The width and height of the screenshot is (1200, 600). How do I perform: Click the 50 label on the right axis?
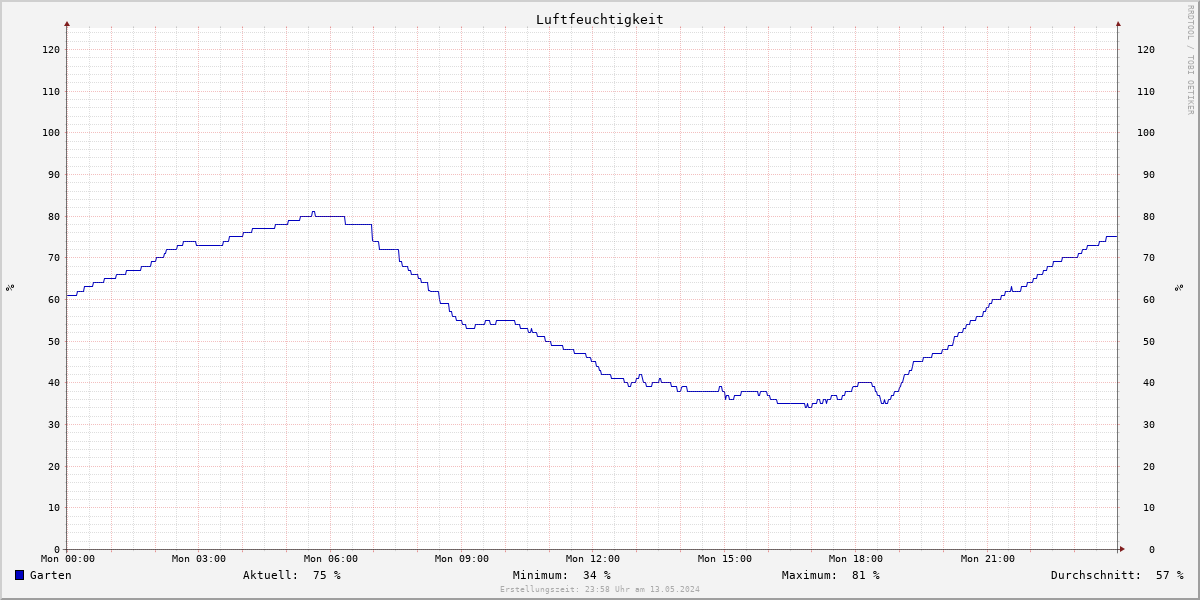pos(1149,341)
